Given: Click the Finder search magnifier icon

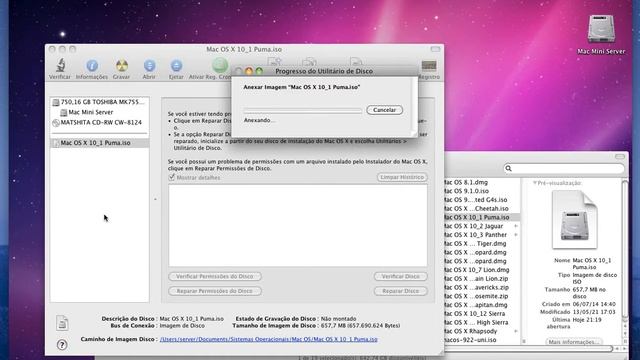Looking at the screenshot, I should pos(509,168).
